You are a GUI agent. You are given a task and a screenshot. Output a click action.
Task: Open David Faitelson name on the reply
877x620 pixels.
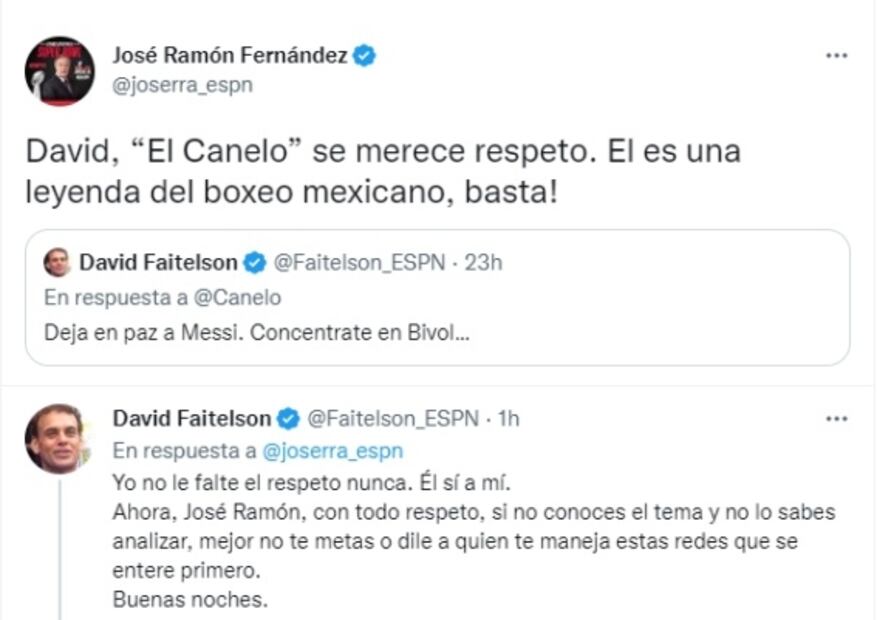pos(191,418)
